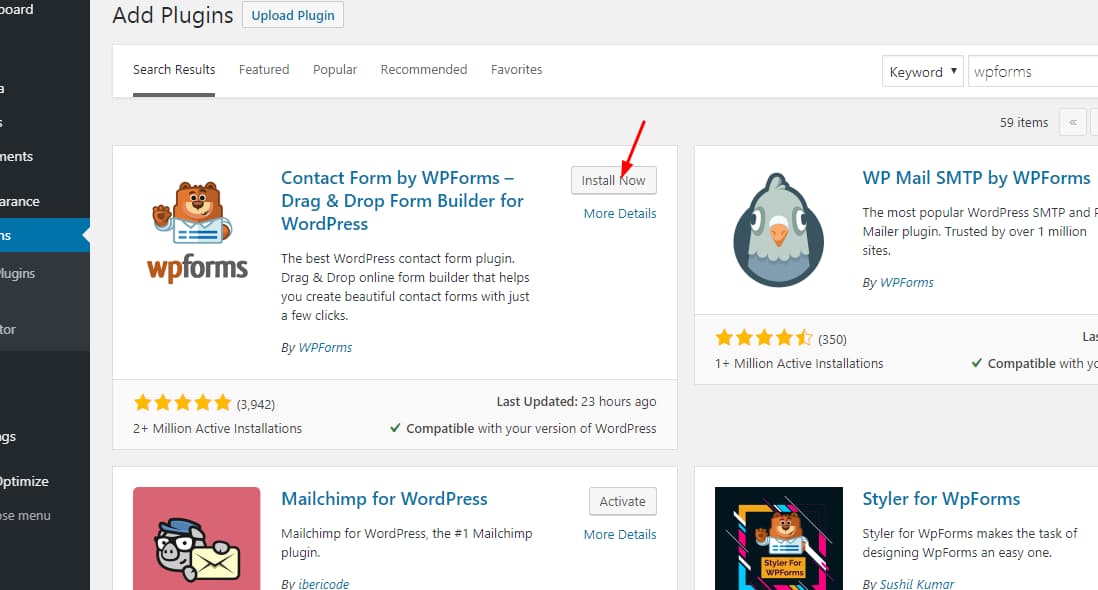Go to previous page with double-arrow button
The image size is (1098, 590).
(x=1073, y=122)
